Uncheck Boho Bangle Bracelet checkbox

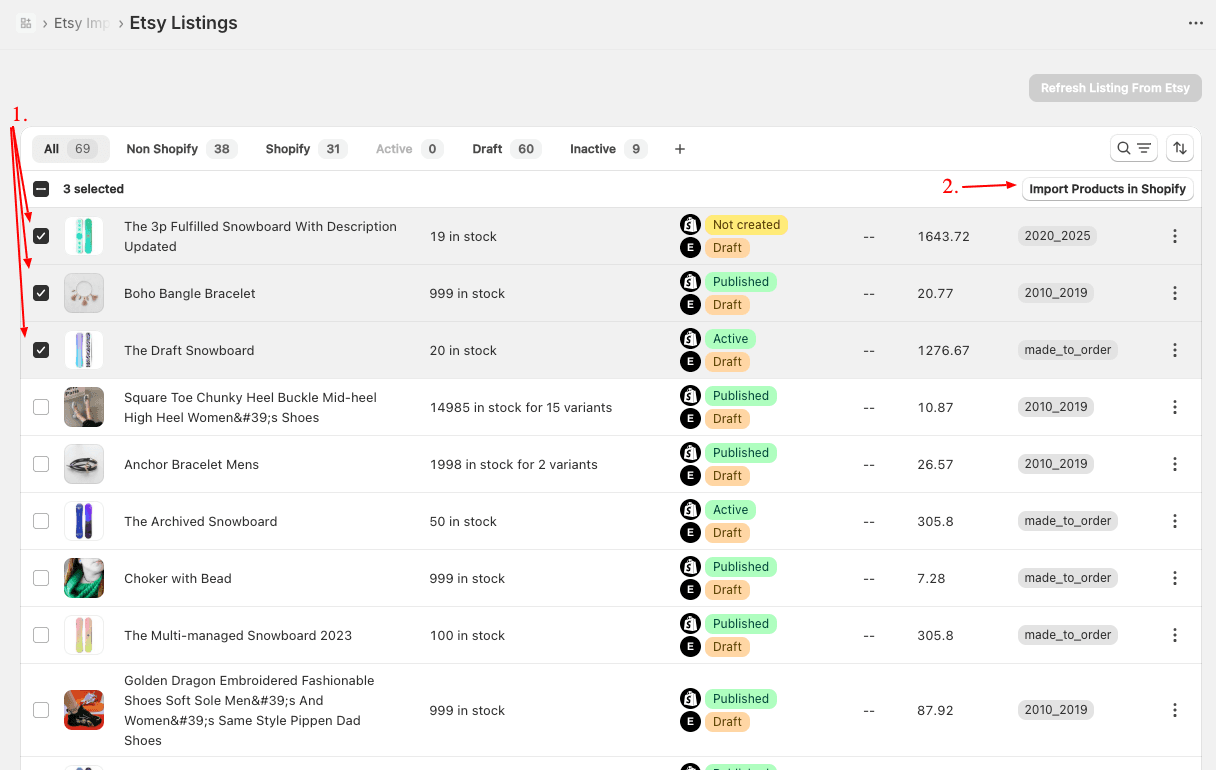(41, 293)
